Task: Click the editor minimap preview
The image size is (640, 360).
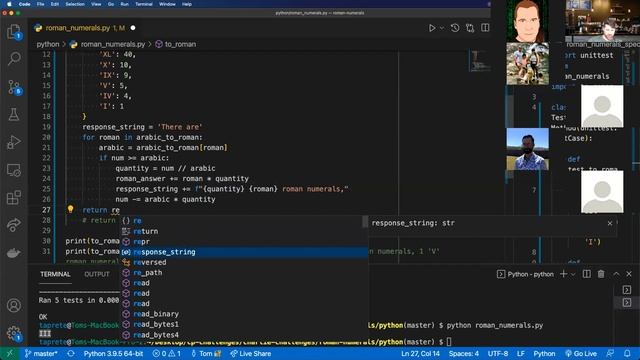Action: pos(479,60)
